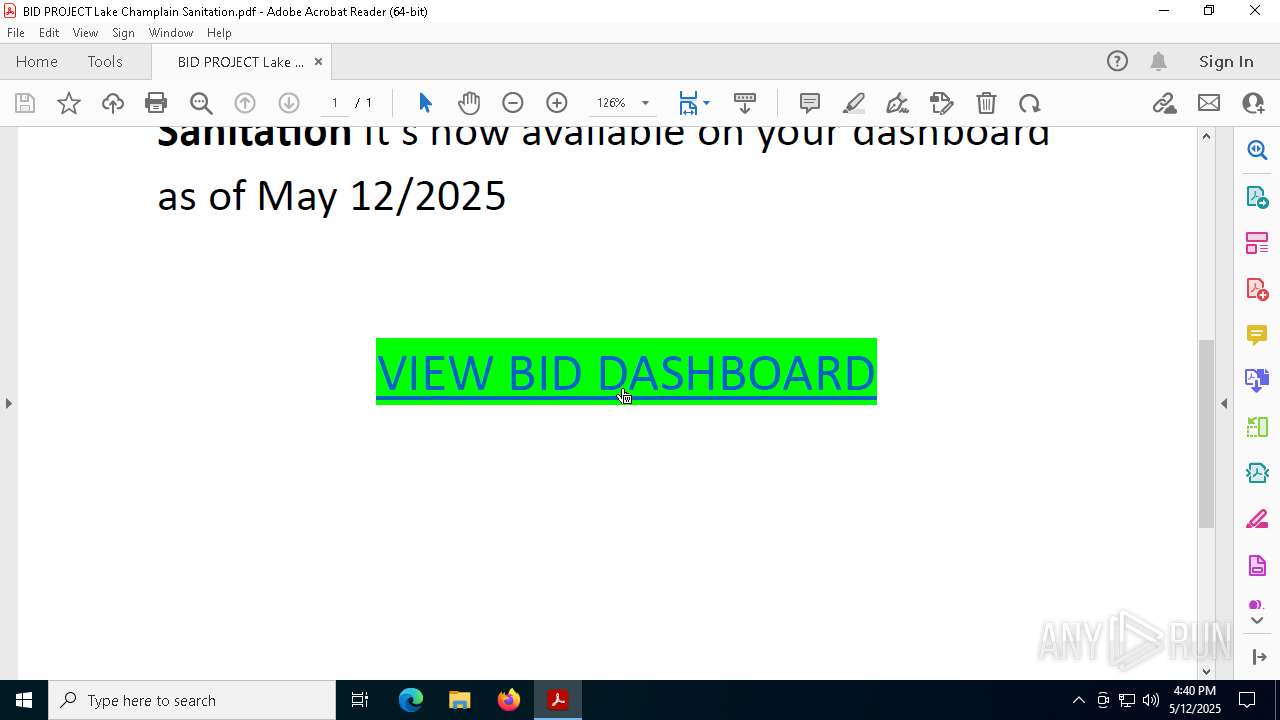The width and height of the screenshot is (1280, 720).
Task: Select the arrow selection tool
Action: [425, 103]
